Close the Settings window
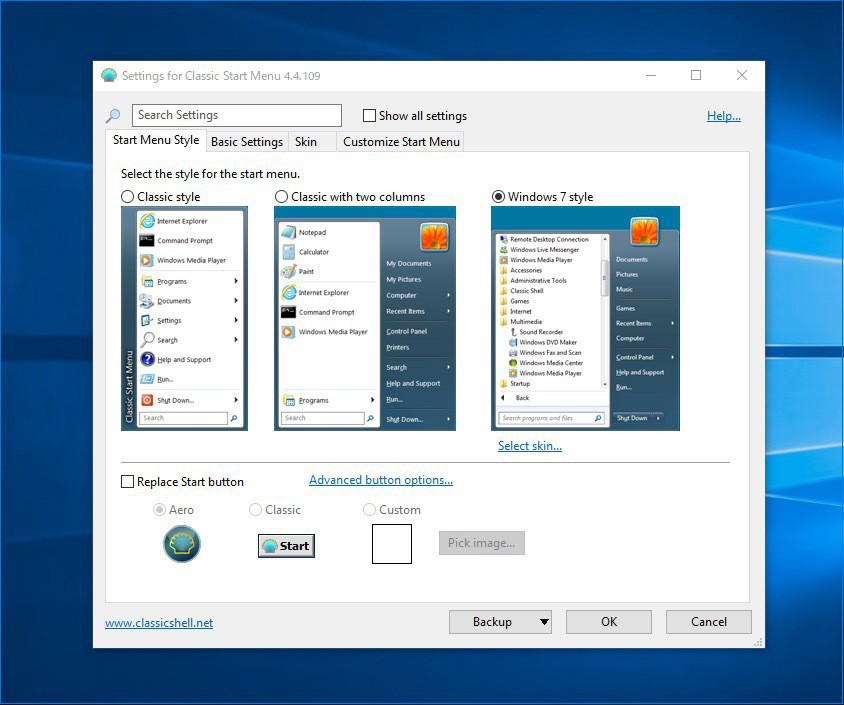Screen dimensions: 844x705 click(742, 75)
